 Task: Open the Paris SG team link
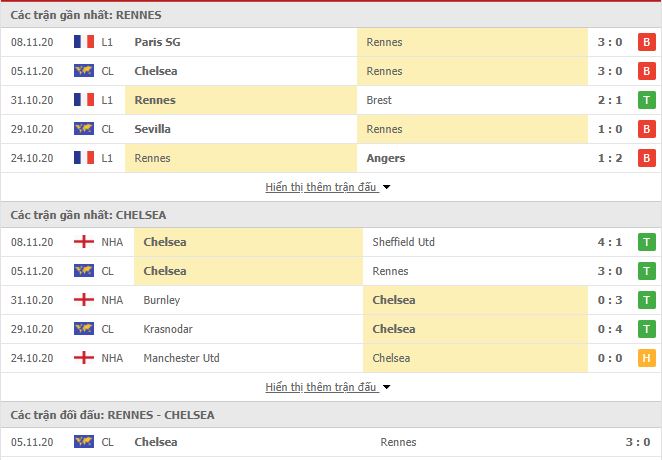pyautogui.click(x=157, y=42)
